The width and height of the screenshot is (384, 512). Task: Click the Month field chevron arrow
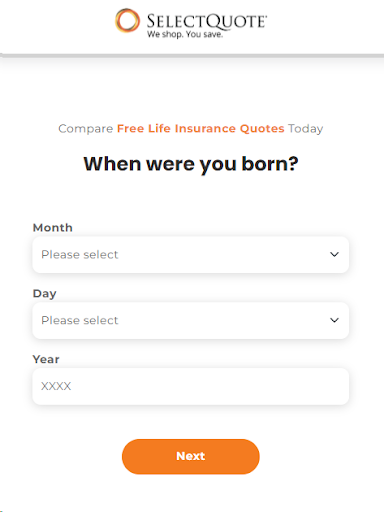click(x=334, y=254)
